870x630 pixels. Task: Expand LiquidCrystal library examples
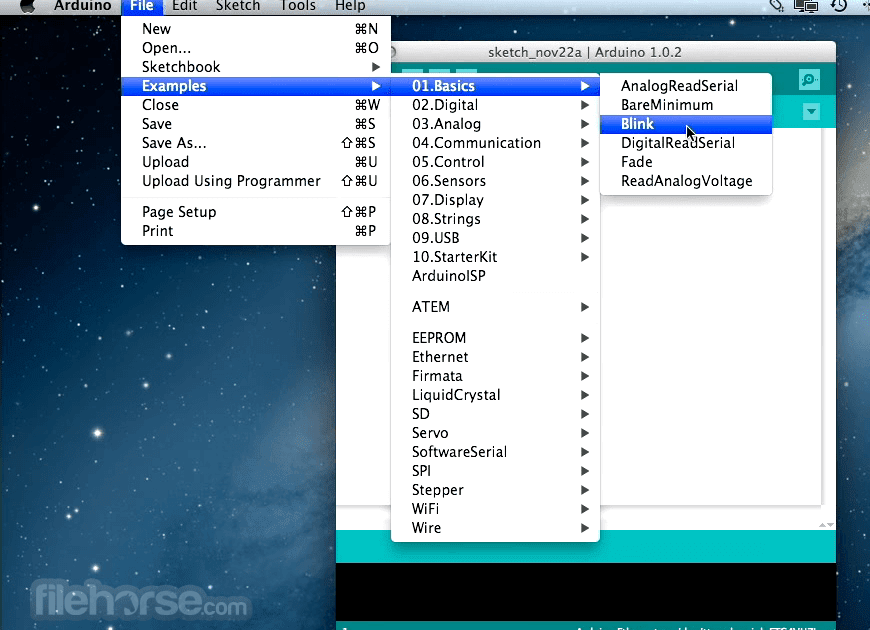point(495,395)
